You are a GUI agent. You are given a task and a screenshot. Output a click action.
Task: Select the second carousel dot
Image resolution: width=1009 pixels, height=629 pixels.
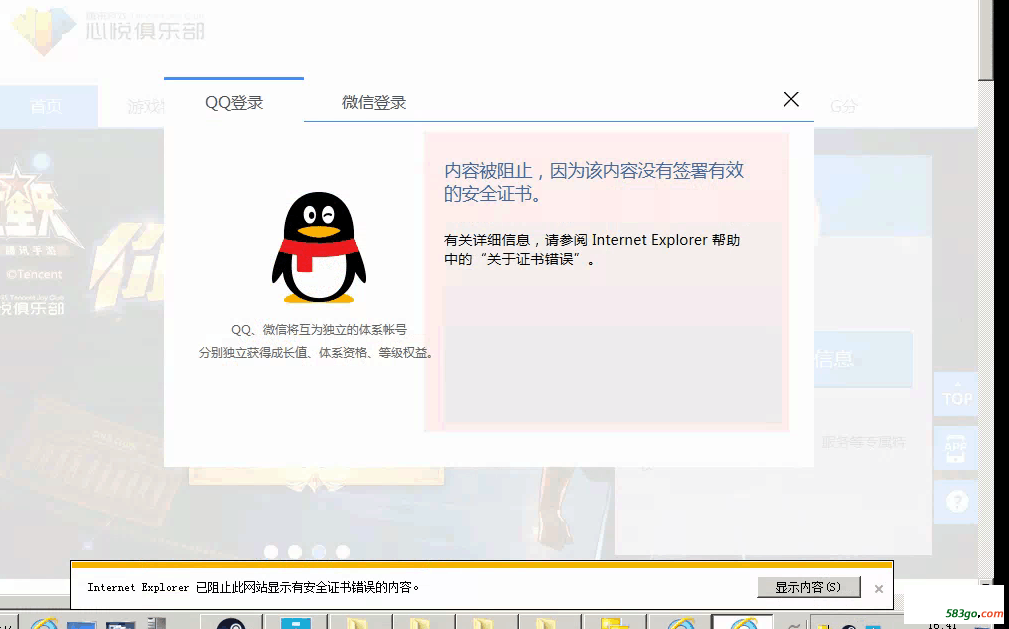click(295, 552)
